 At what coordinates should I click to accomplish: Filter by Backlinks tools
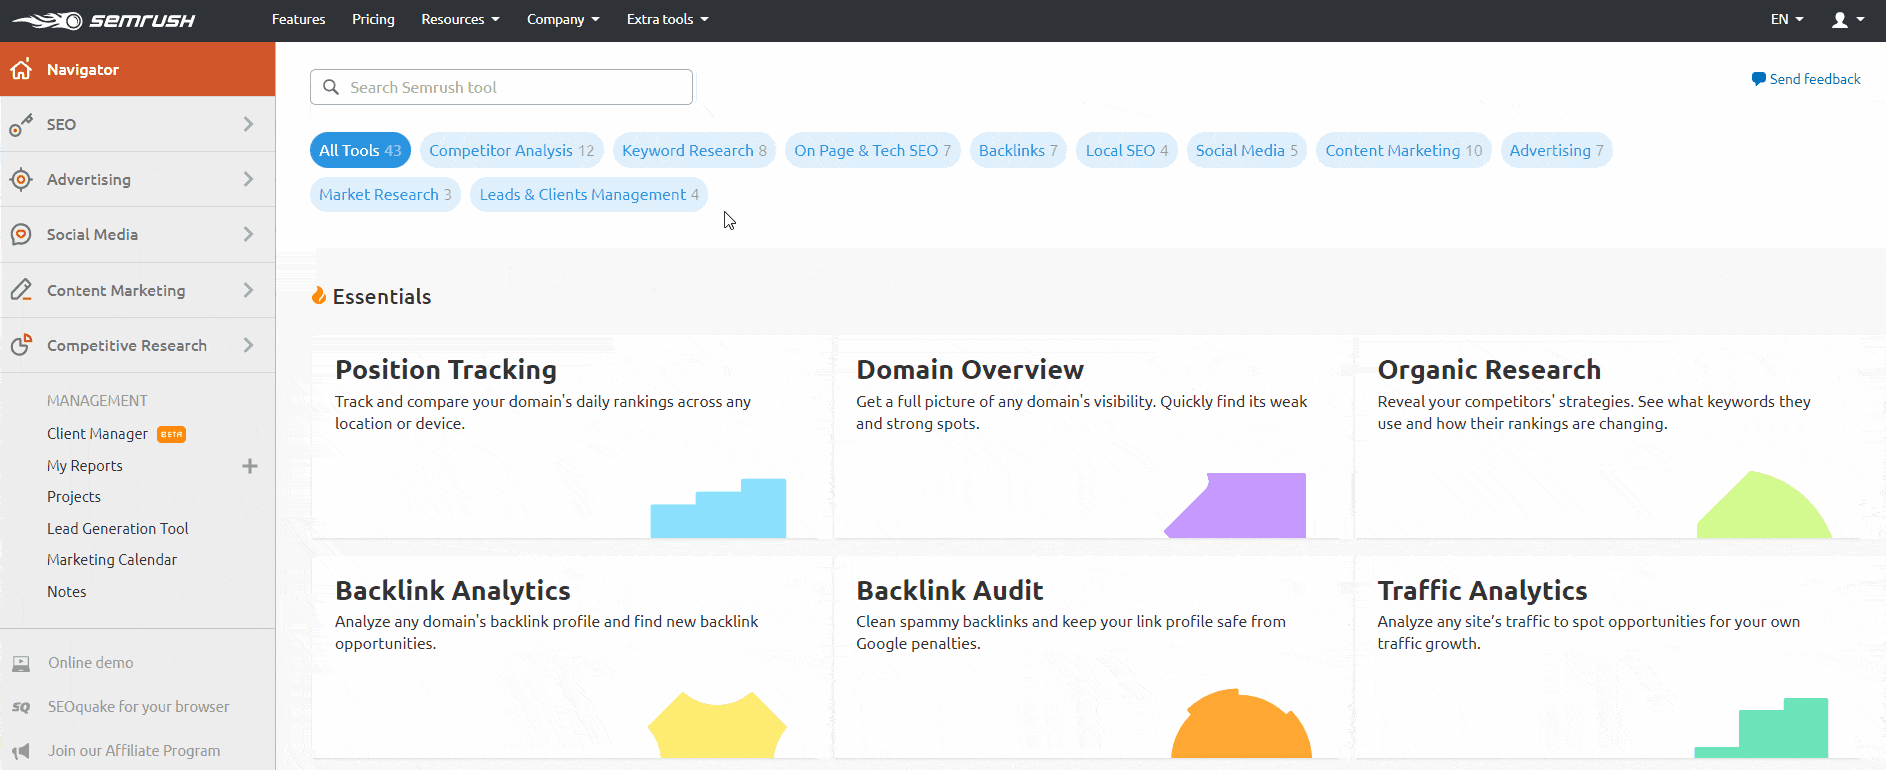tap(1018, 150)
